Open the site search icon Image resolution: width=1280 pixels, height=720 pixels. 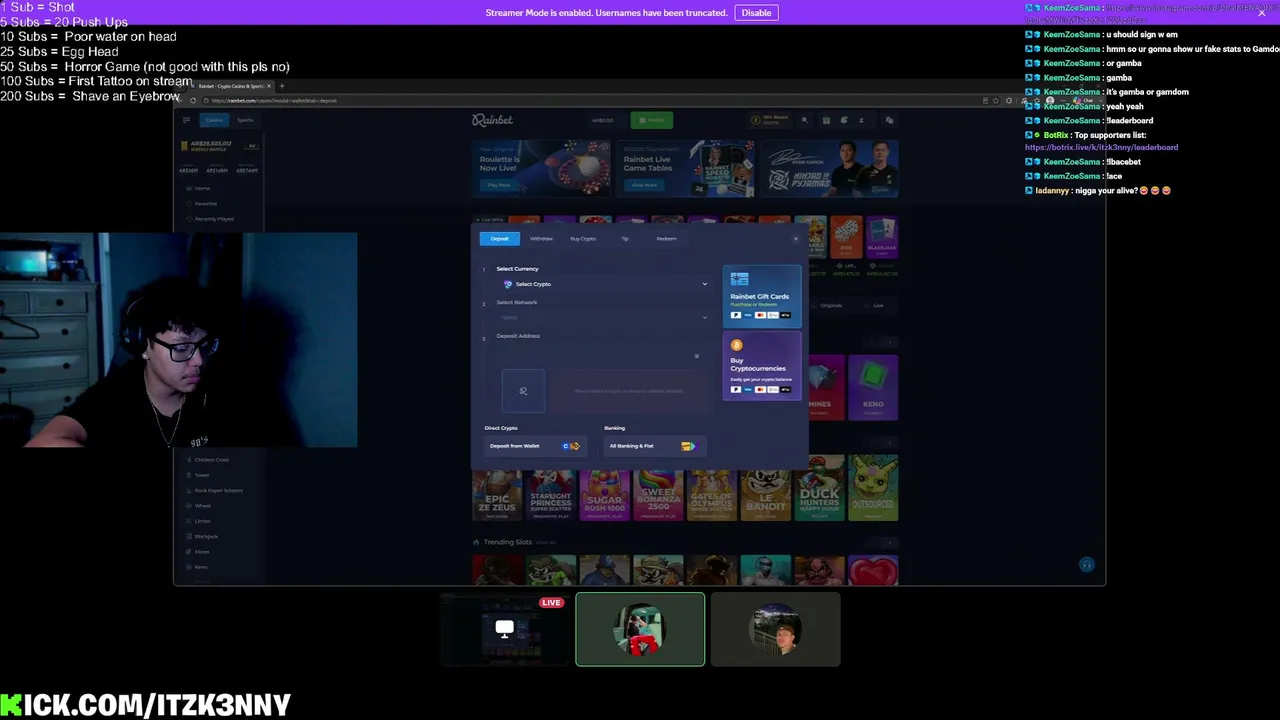(x=804, y=120)
